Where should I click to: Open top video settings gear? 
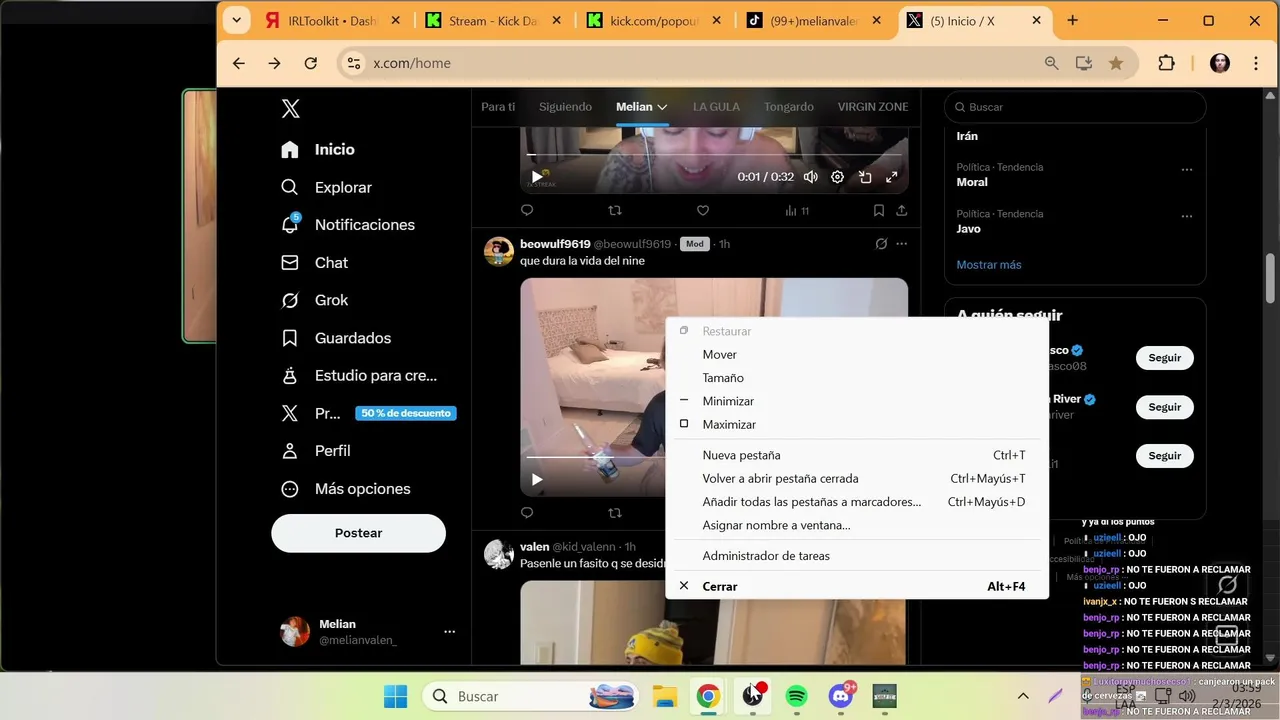pyautogui.click(x=838, y=177)
